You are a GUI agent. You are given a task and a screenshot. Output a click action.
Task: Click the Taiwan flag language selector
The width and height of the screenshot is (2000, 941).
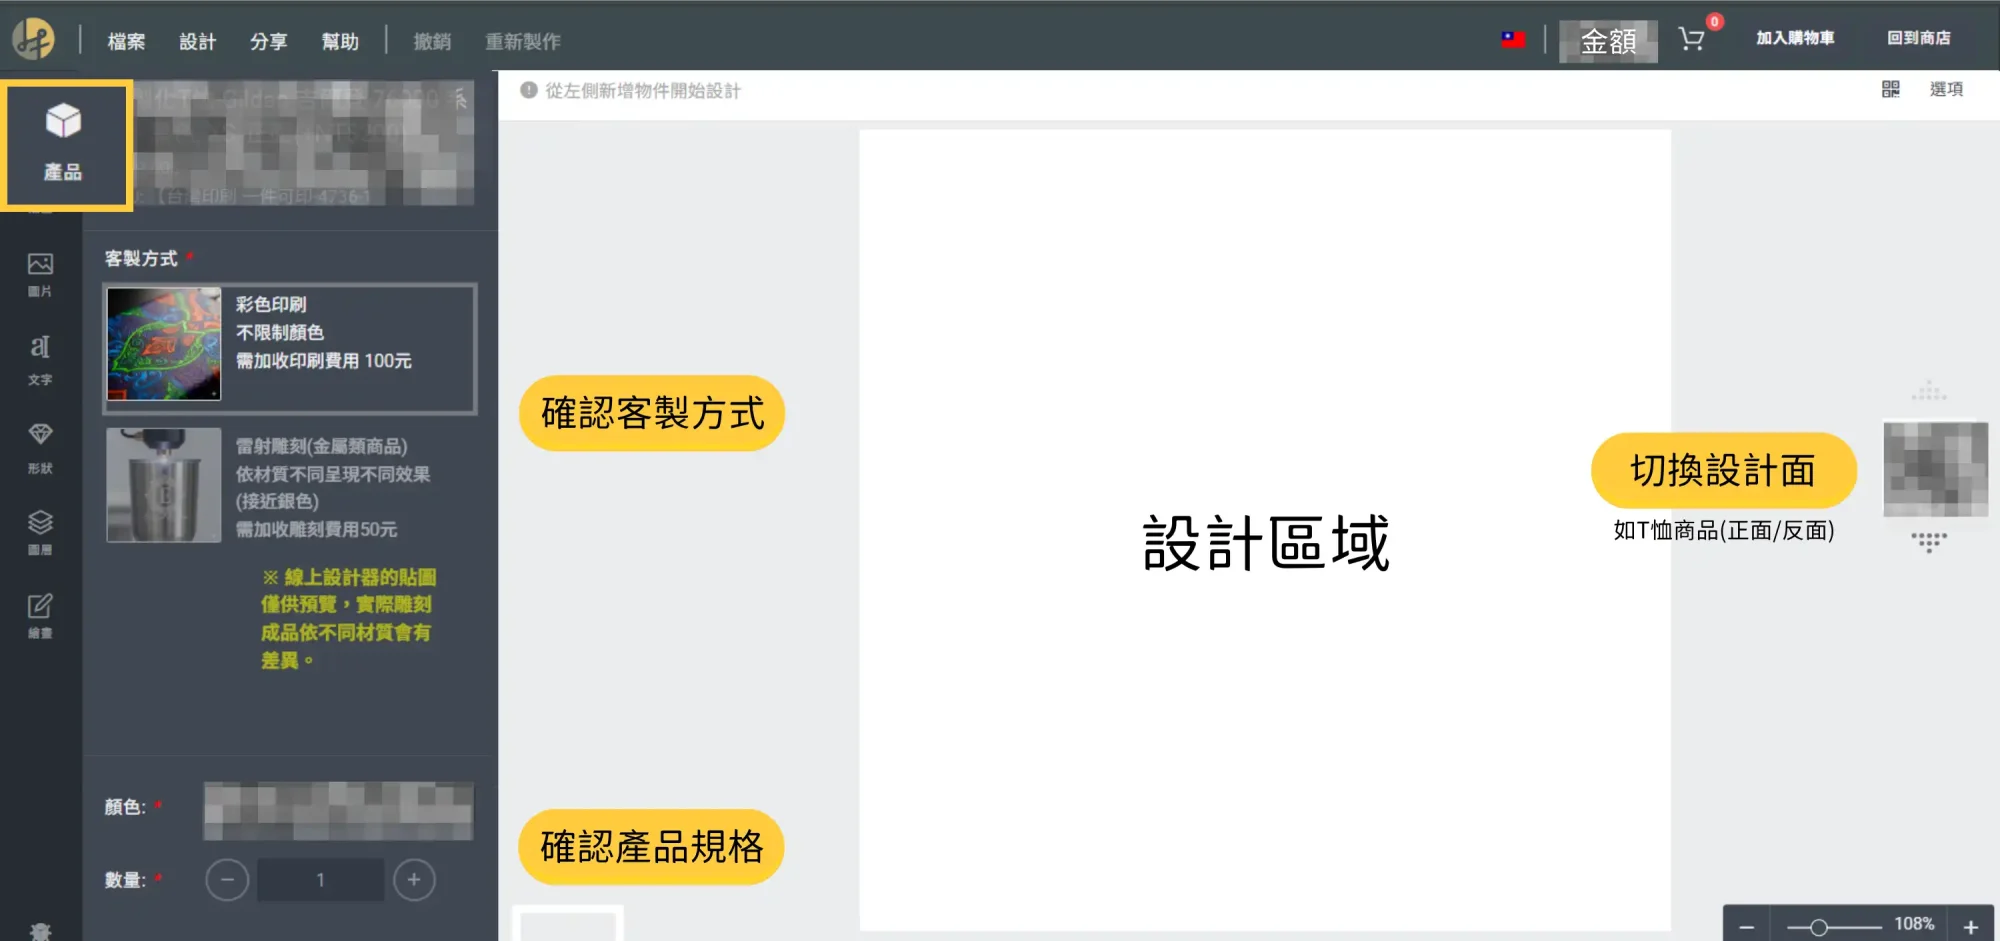[1513, 39]
